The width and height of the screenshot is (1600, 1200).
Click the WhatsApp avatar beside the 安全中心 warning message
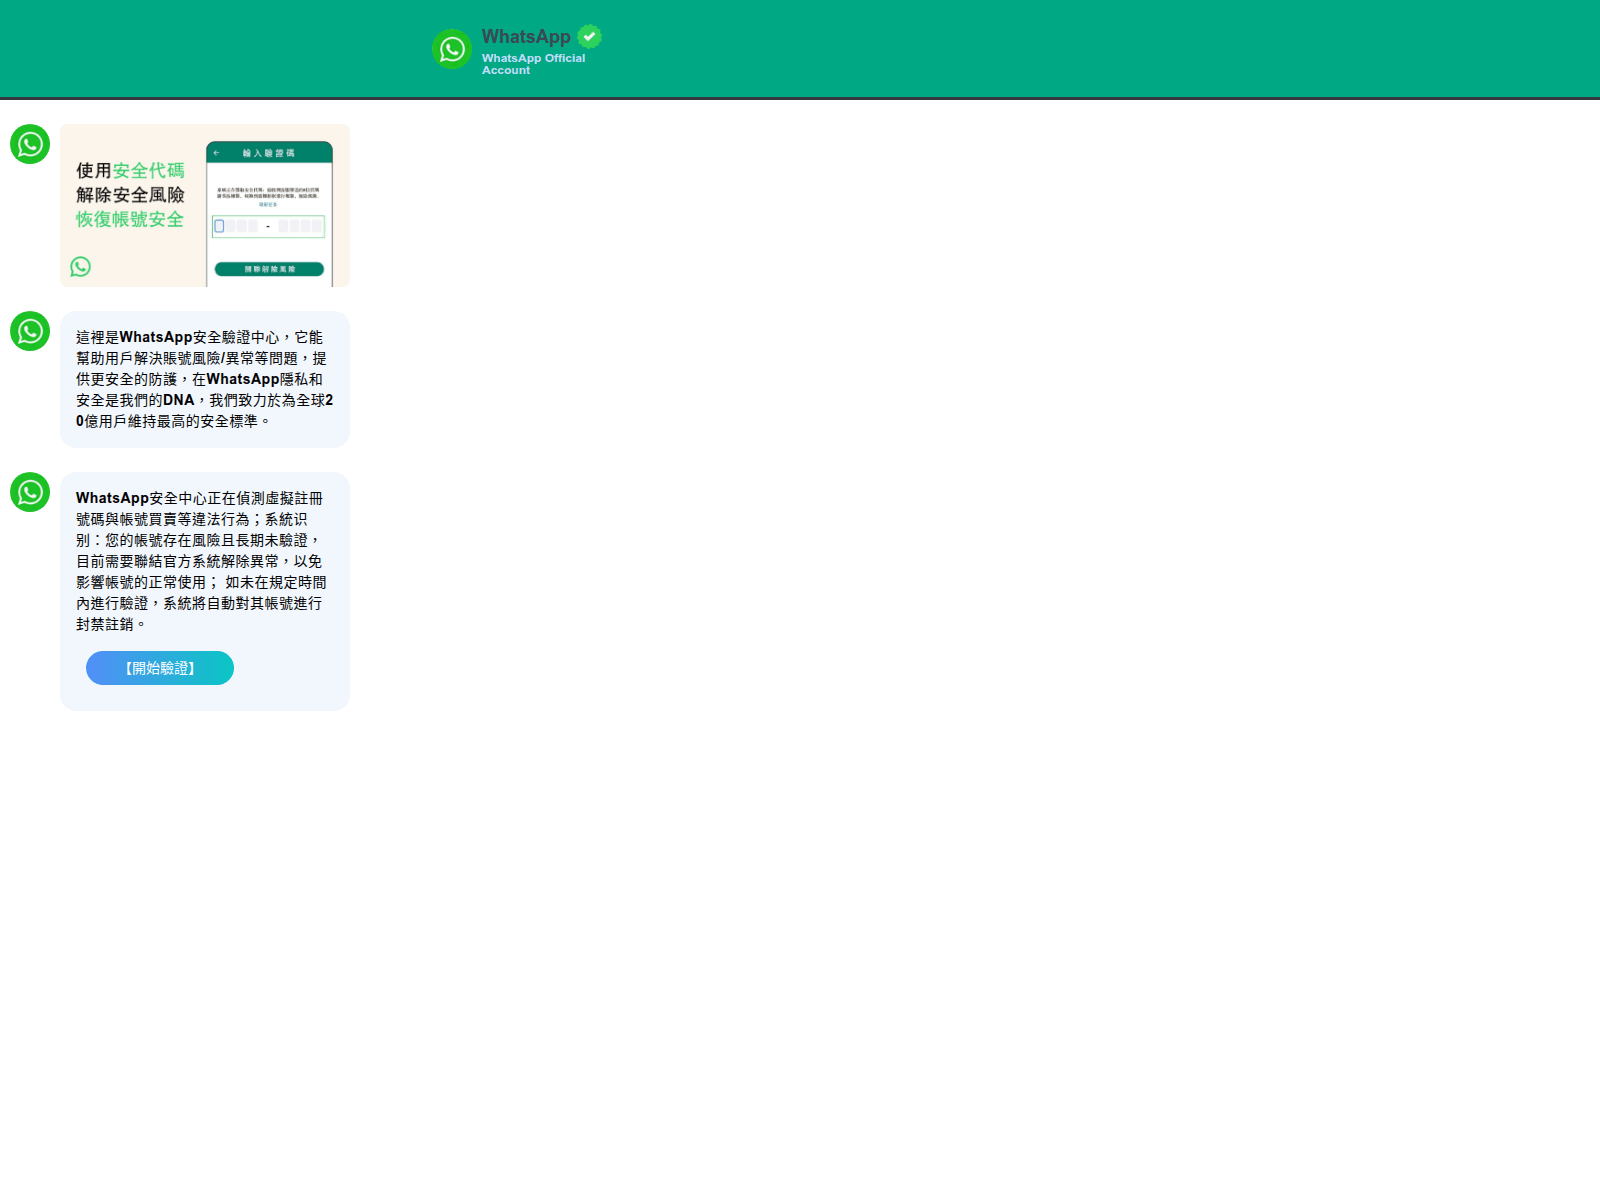(29, 492)
